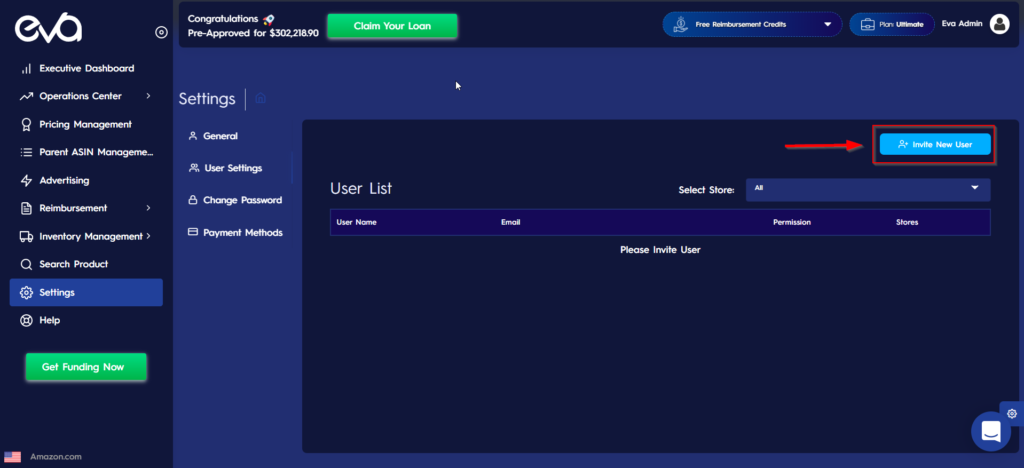Click the Change Password lock icon
The image size is (1024, 468).
click(x=193, y=200)
